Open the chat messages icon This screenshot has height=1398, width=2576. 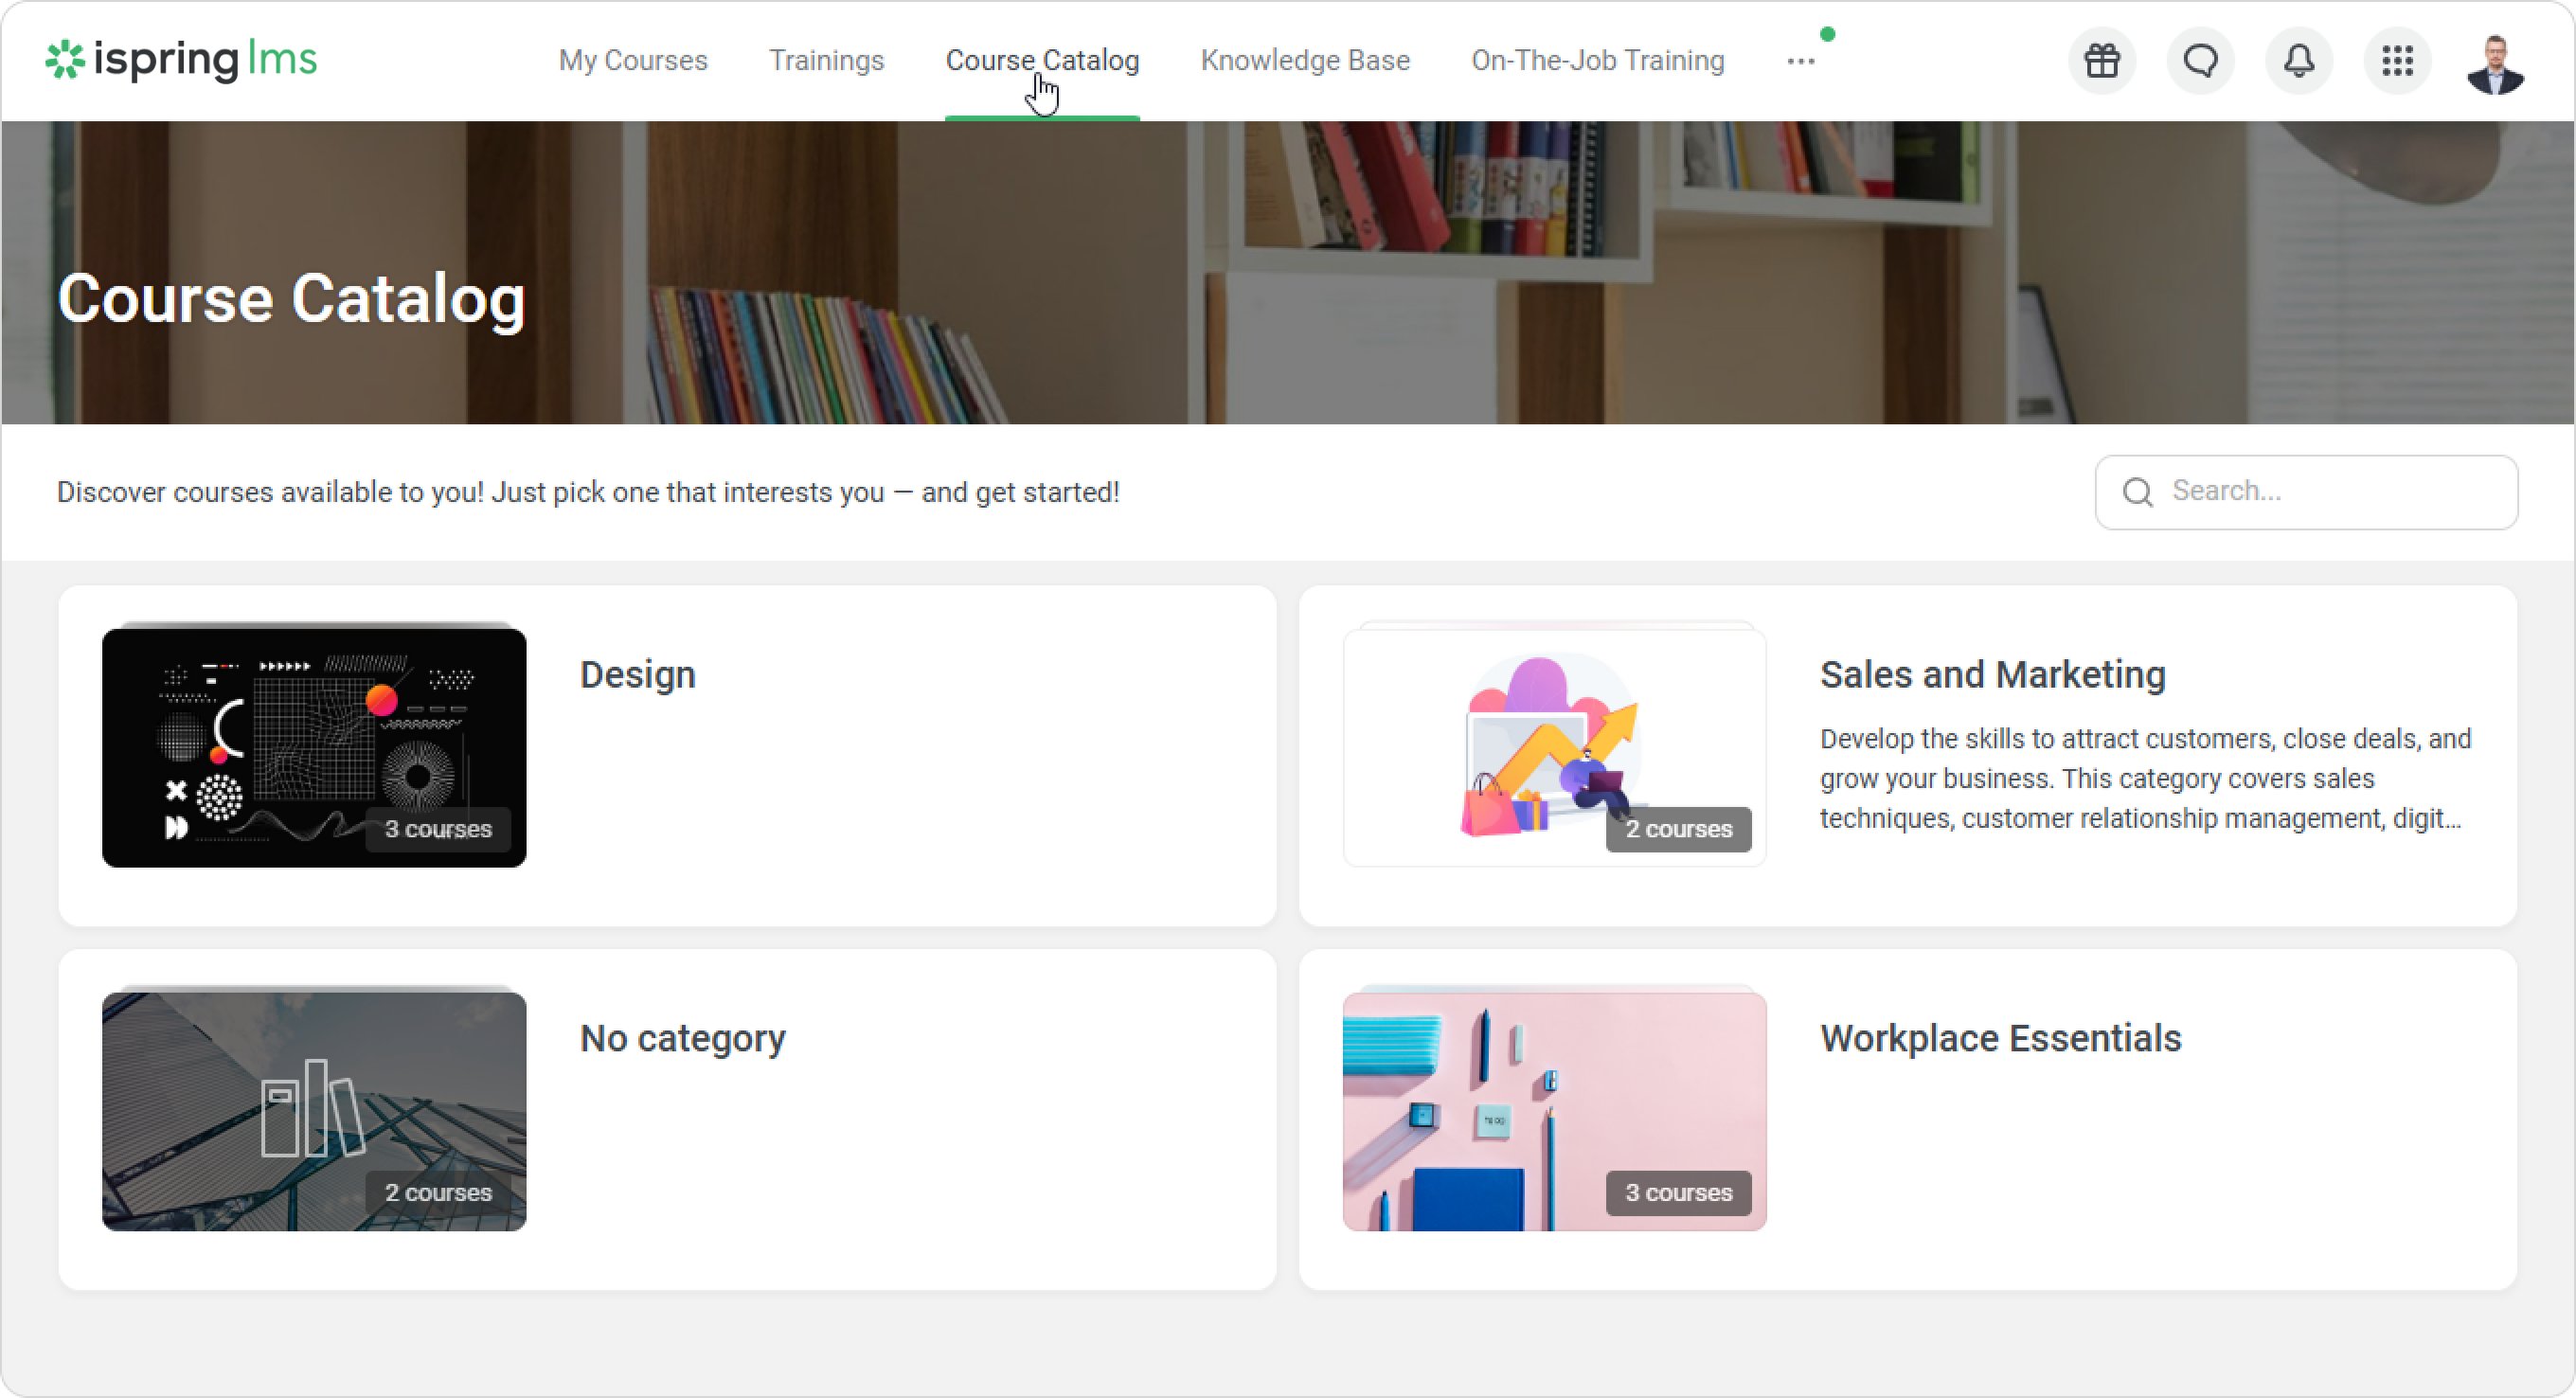(x=2200, y=61)
